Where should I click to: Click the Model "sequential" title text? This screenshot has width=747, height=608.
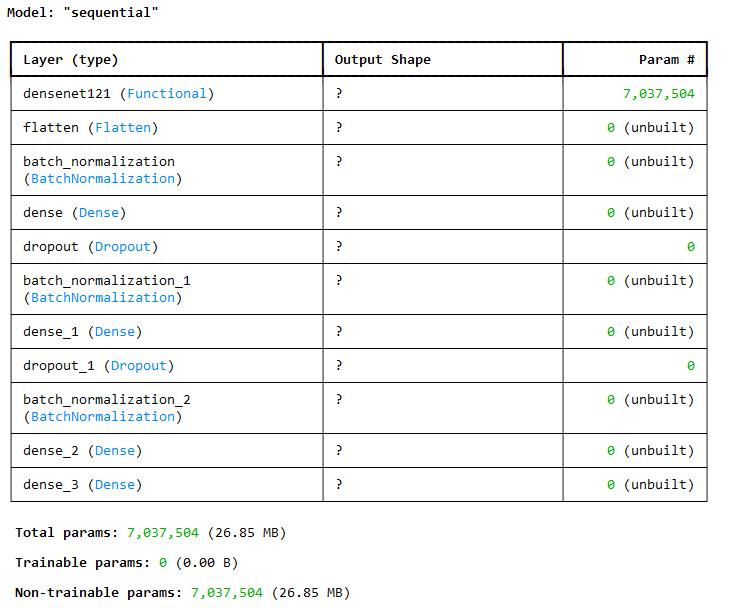pos(82,12)
